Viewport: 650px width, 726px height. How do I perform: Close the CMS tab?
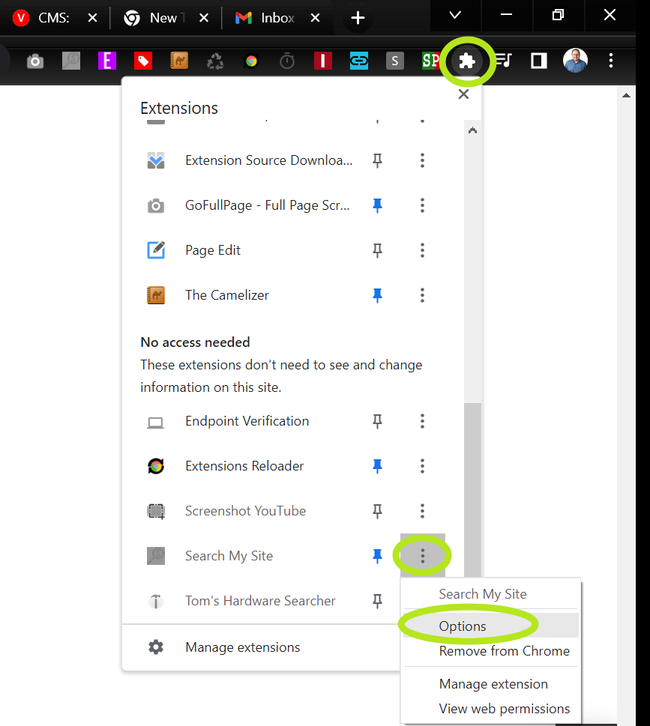[x=93, y=18]
